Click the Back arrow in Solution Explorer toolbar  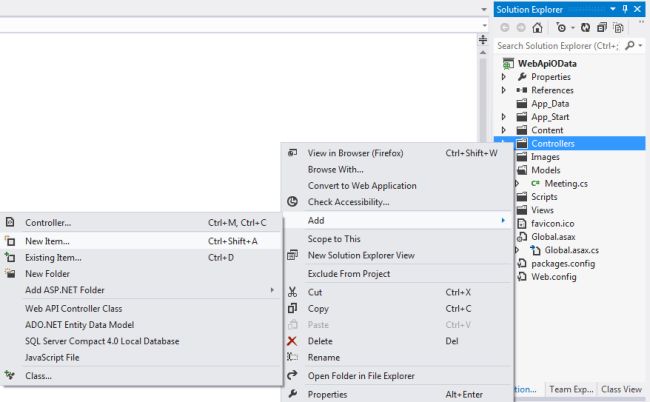pyautogui.click(x=504, y=28)
